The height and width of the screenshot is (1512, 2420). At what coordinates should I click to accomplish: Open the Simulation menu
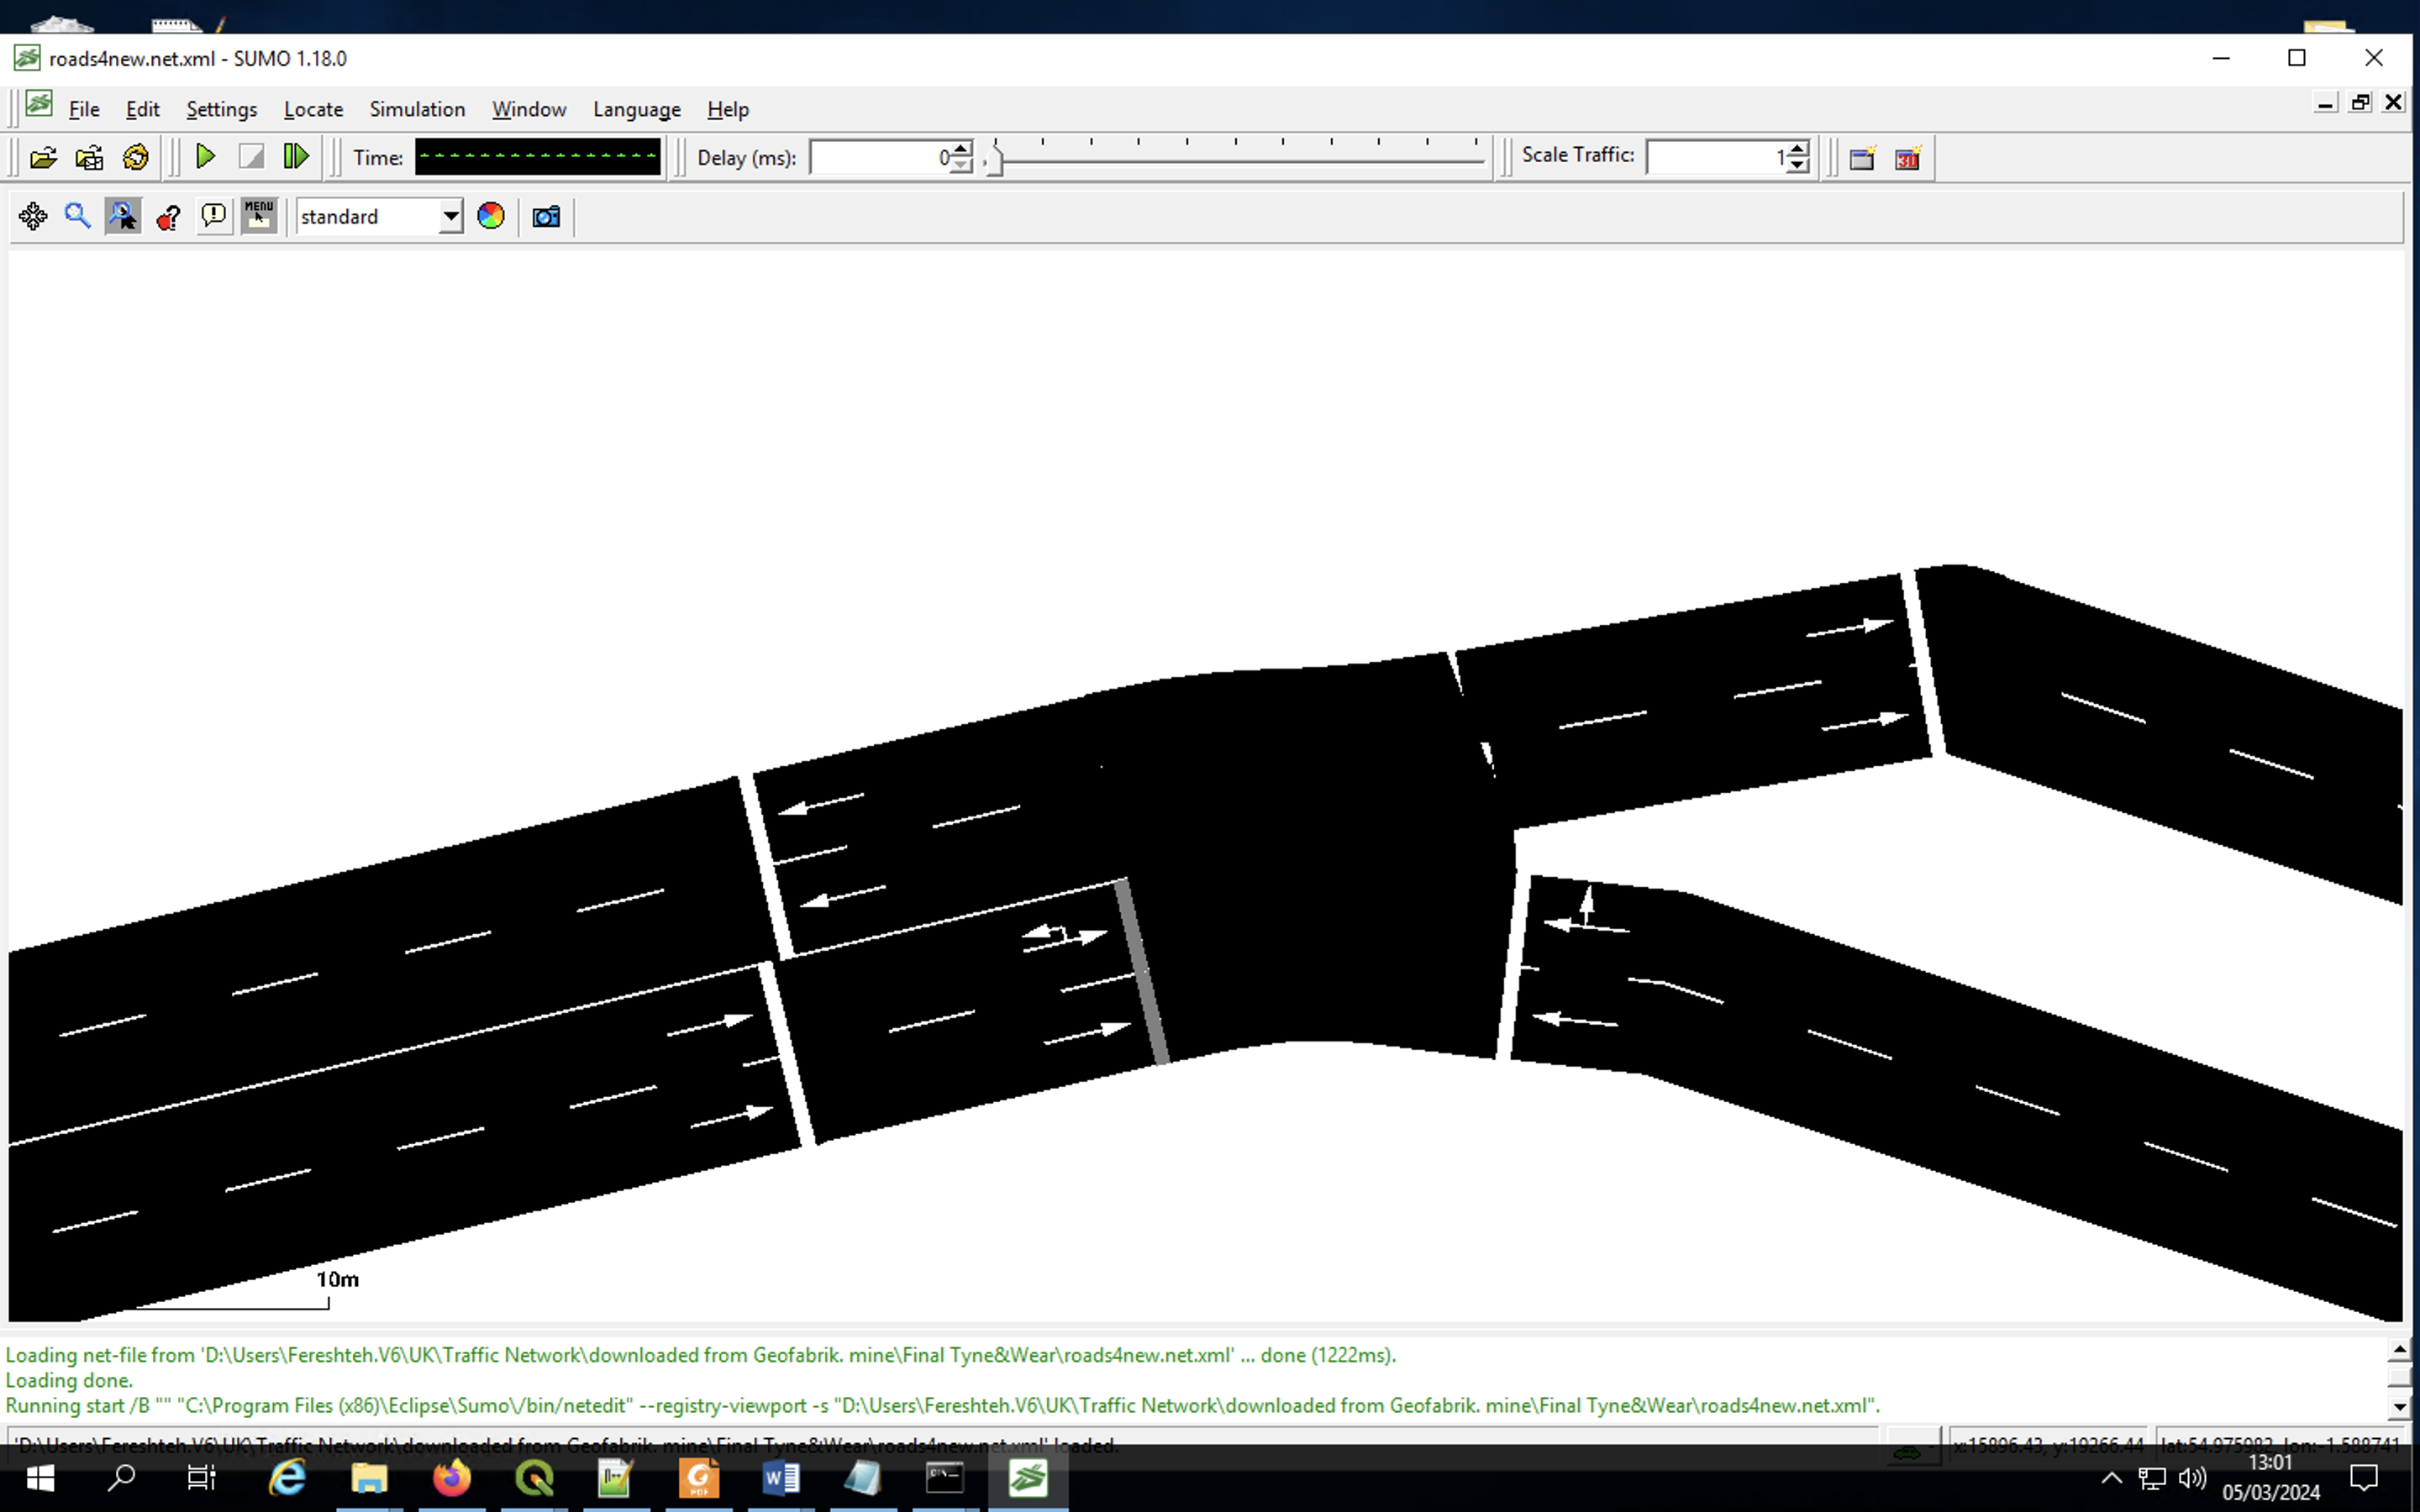tap(417, 109)
